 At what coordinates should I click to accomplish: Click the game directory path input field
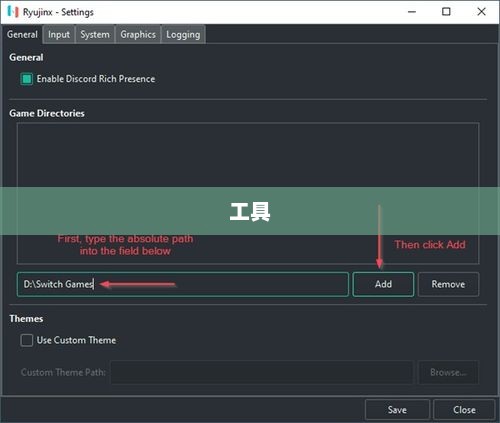183,284
